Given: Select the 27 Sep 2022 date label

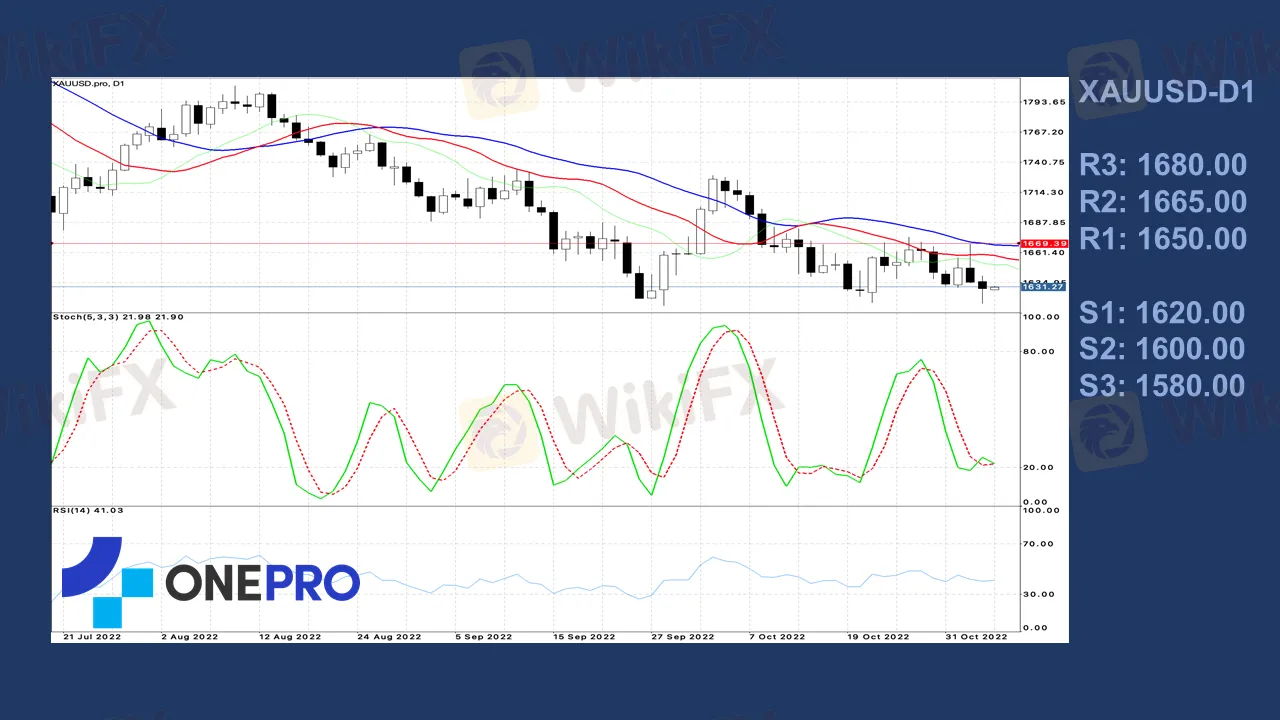Looking at the screenshot, I should (682, 636).
